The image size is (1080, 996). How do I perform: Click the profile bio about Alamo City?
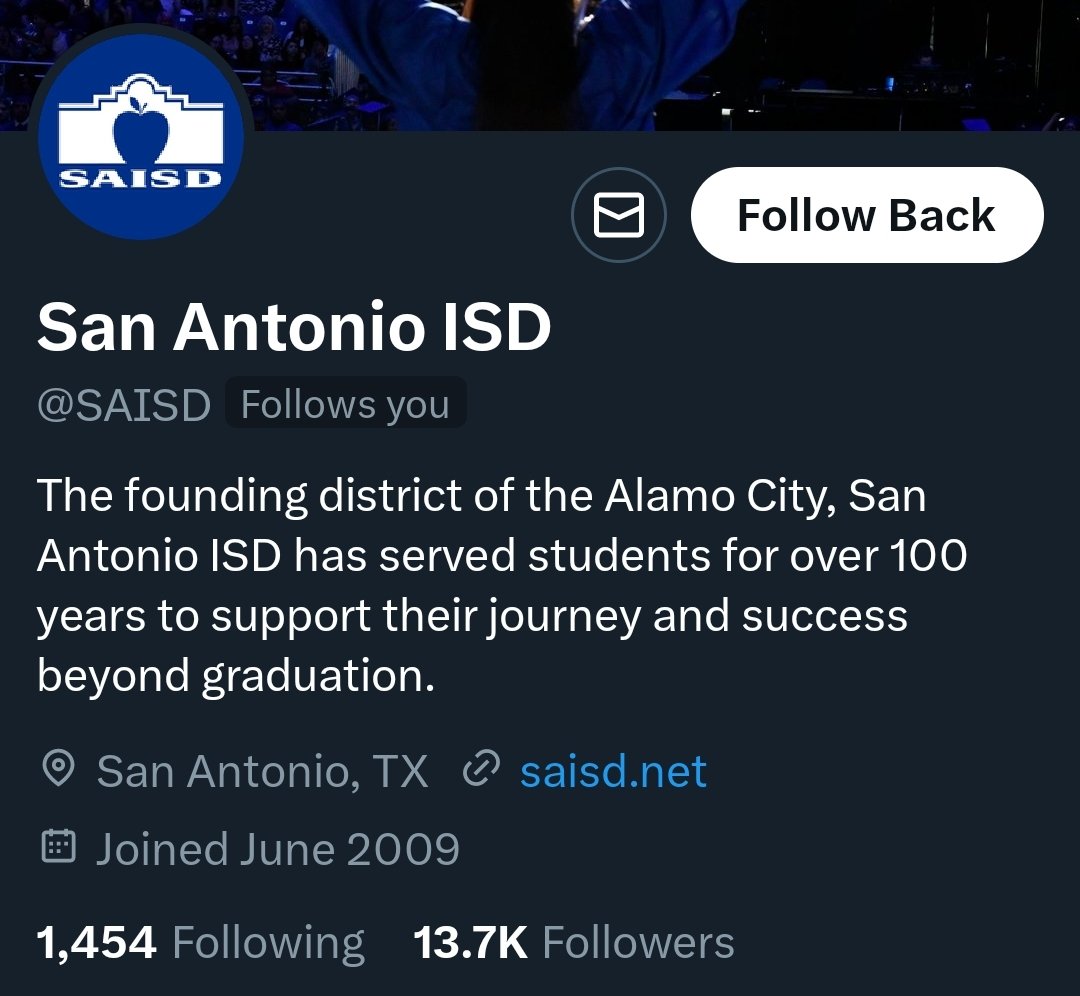pos(502,585)
